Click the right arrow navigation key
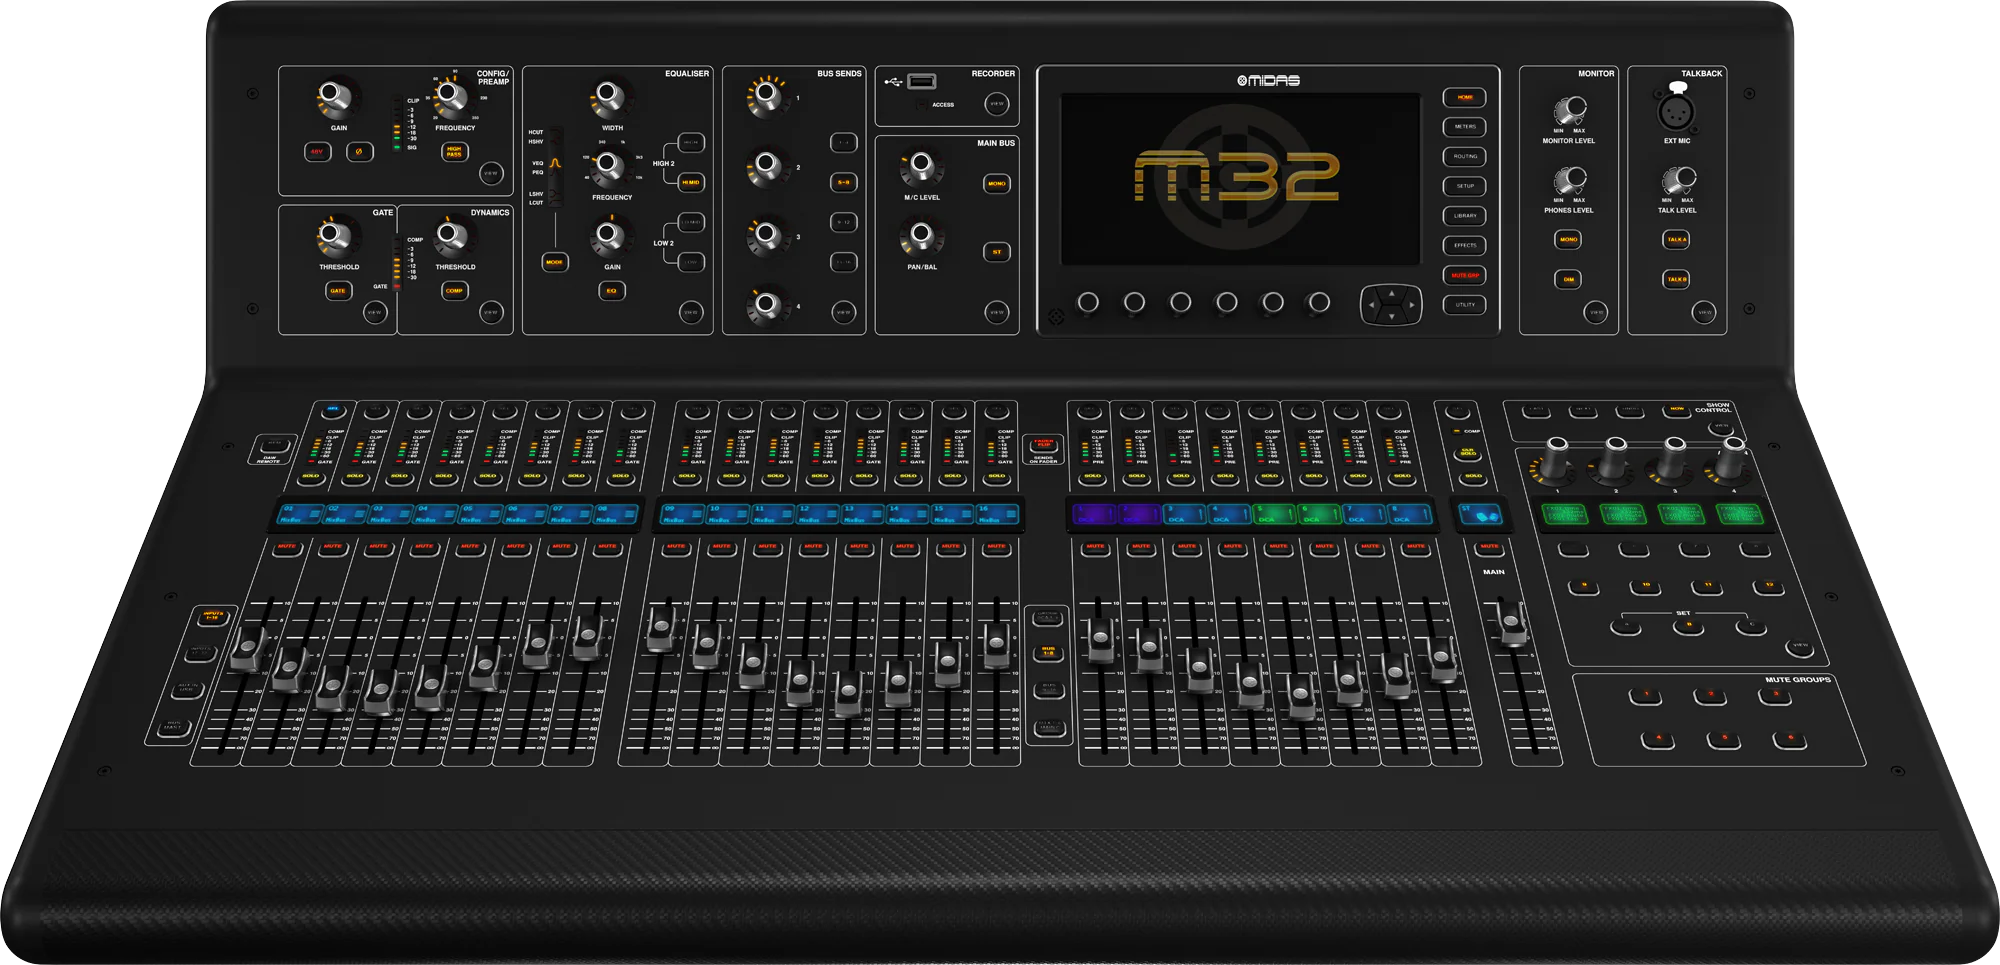Screen dimensions: 2000x965 tap(1411, 304)
